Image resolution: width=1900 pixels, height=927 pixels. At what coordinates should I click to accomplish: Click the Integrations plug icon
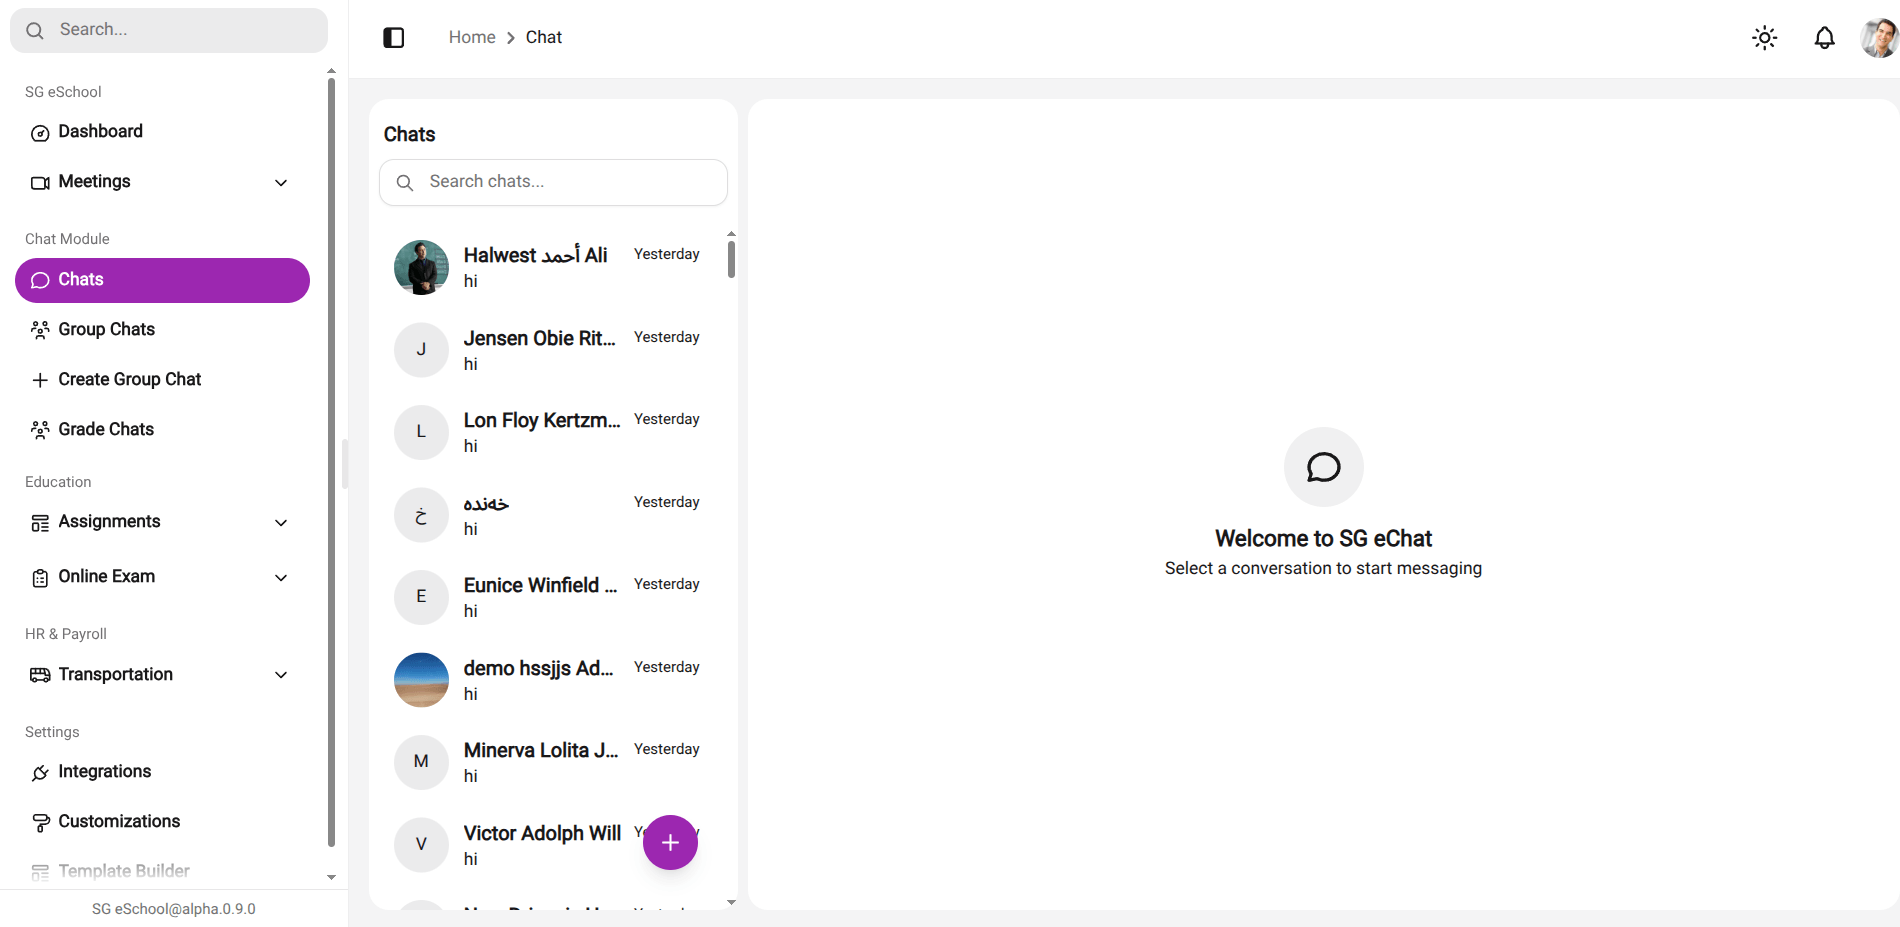tap(40, 773)
